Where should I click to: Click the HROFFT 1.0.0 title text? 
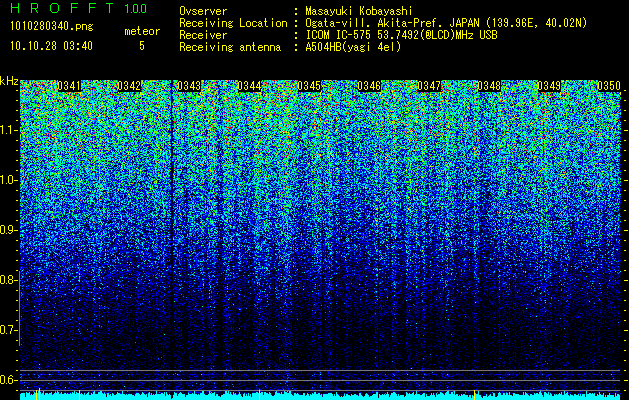click(x=79, y=8)
